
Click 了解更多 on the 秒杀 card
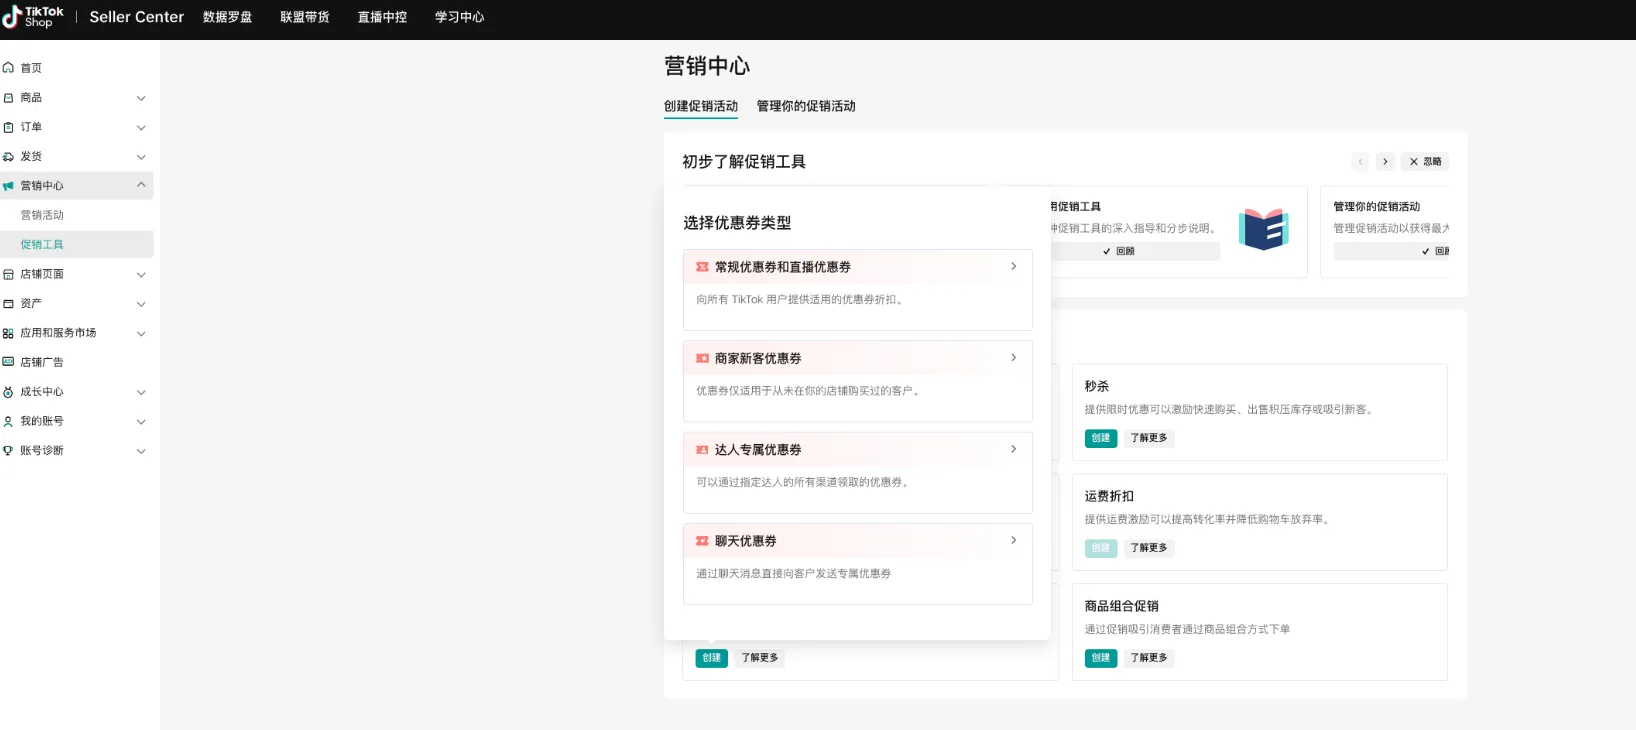pyautogui.click(x=1149, y=438)
